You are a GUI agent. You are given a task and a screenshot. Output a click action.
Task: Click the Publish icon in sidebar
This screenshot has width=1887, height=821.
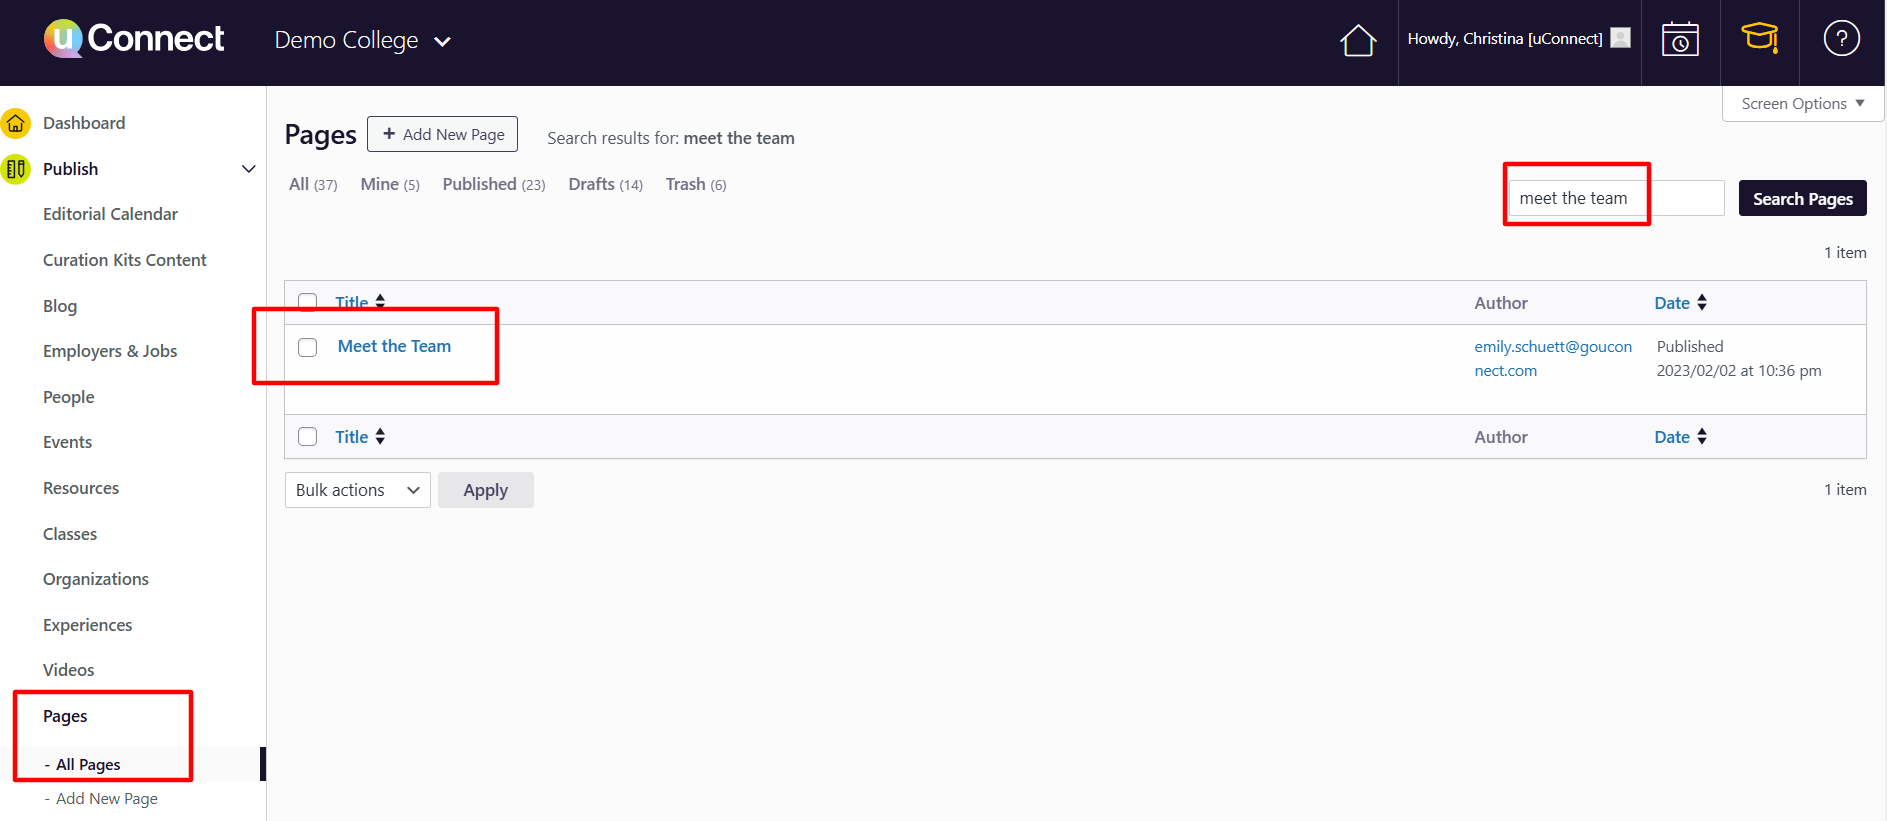16,169
